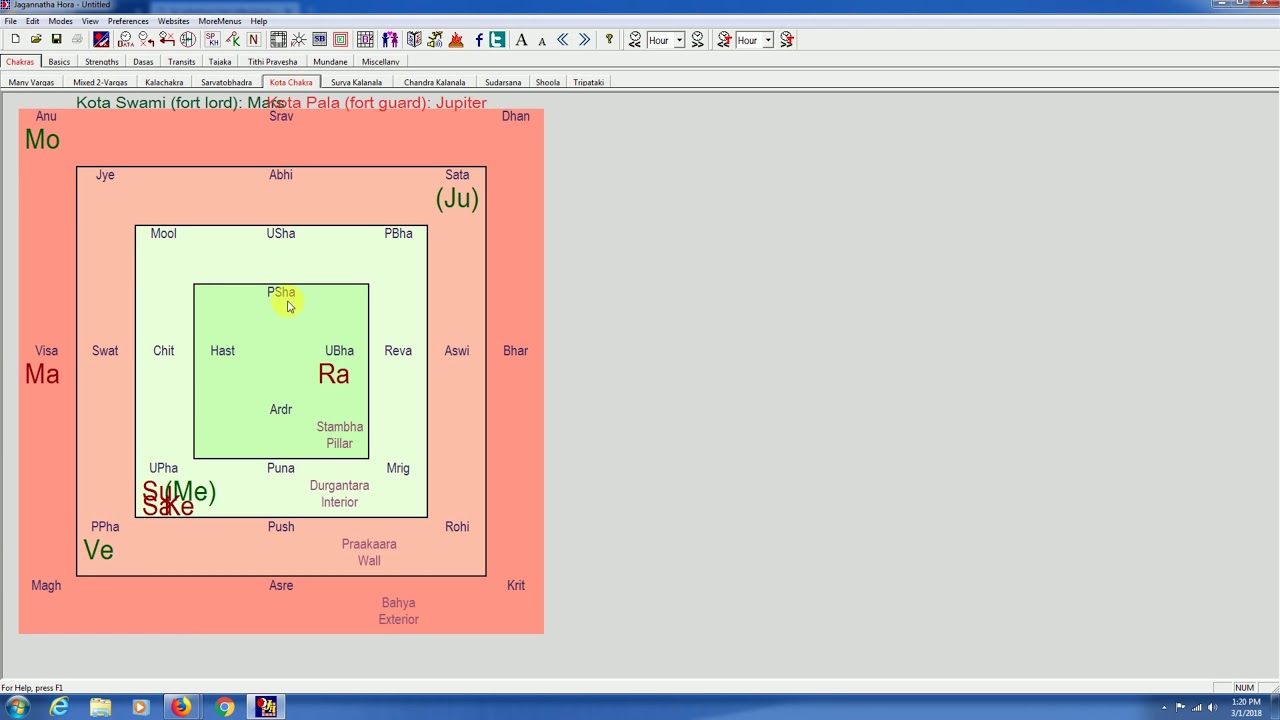
Task: Open Firefox from the taskbar
Action: pos(180,707)
